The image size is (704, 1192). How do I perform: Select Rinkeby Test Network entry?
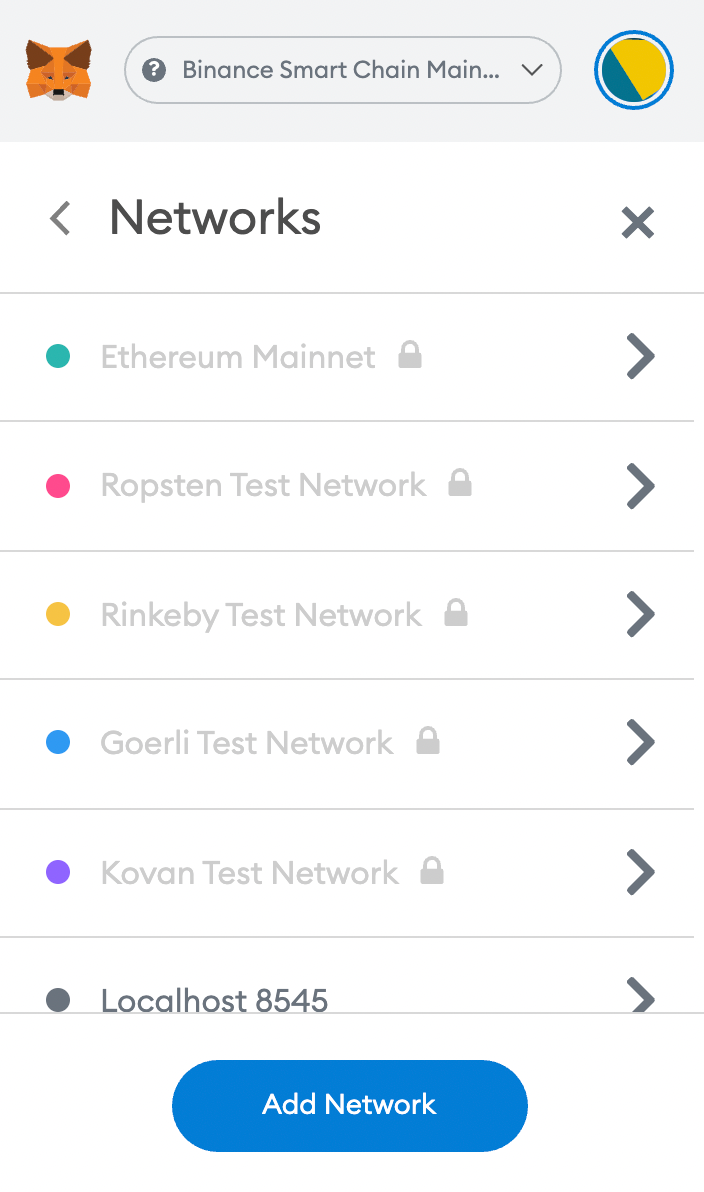click(x=347, y=614)
